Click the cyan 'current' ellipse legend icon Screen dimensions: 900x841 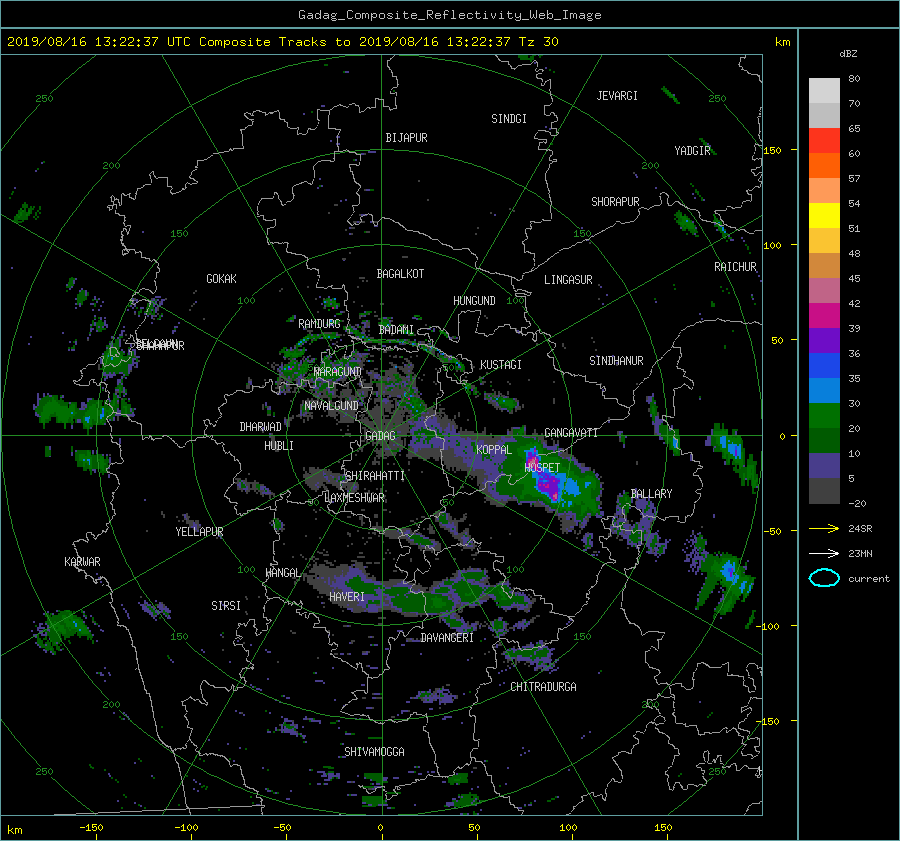click(x=824, y=578)
